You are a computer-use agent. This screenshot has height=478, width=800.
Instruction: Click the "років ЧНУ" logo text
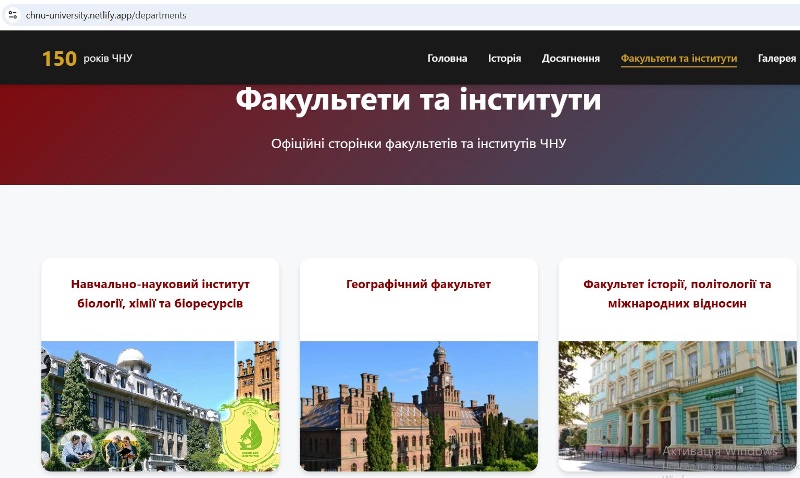(x=108, y=59)
